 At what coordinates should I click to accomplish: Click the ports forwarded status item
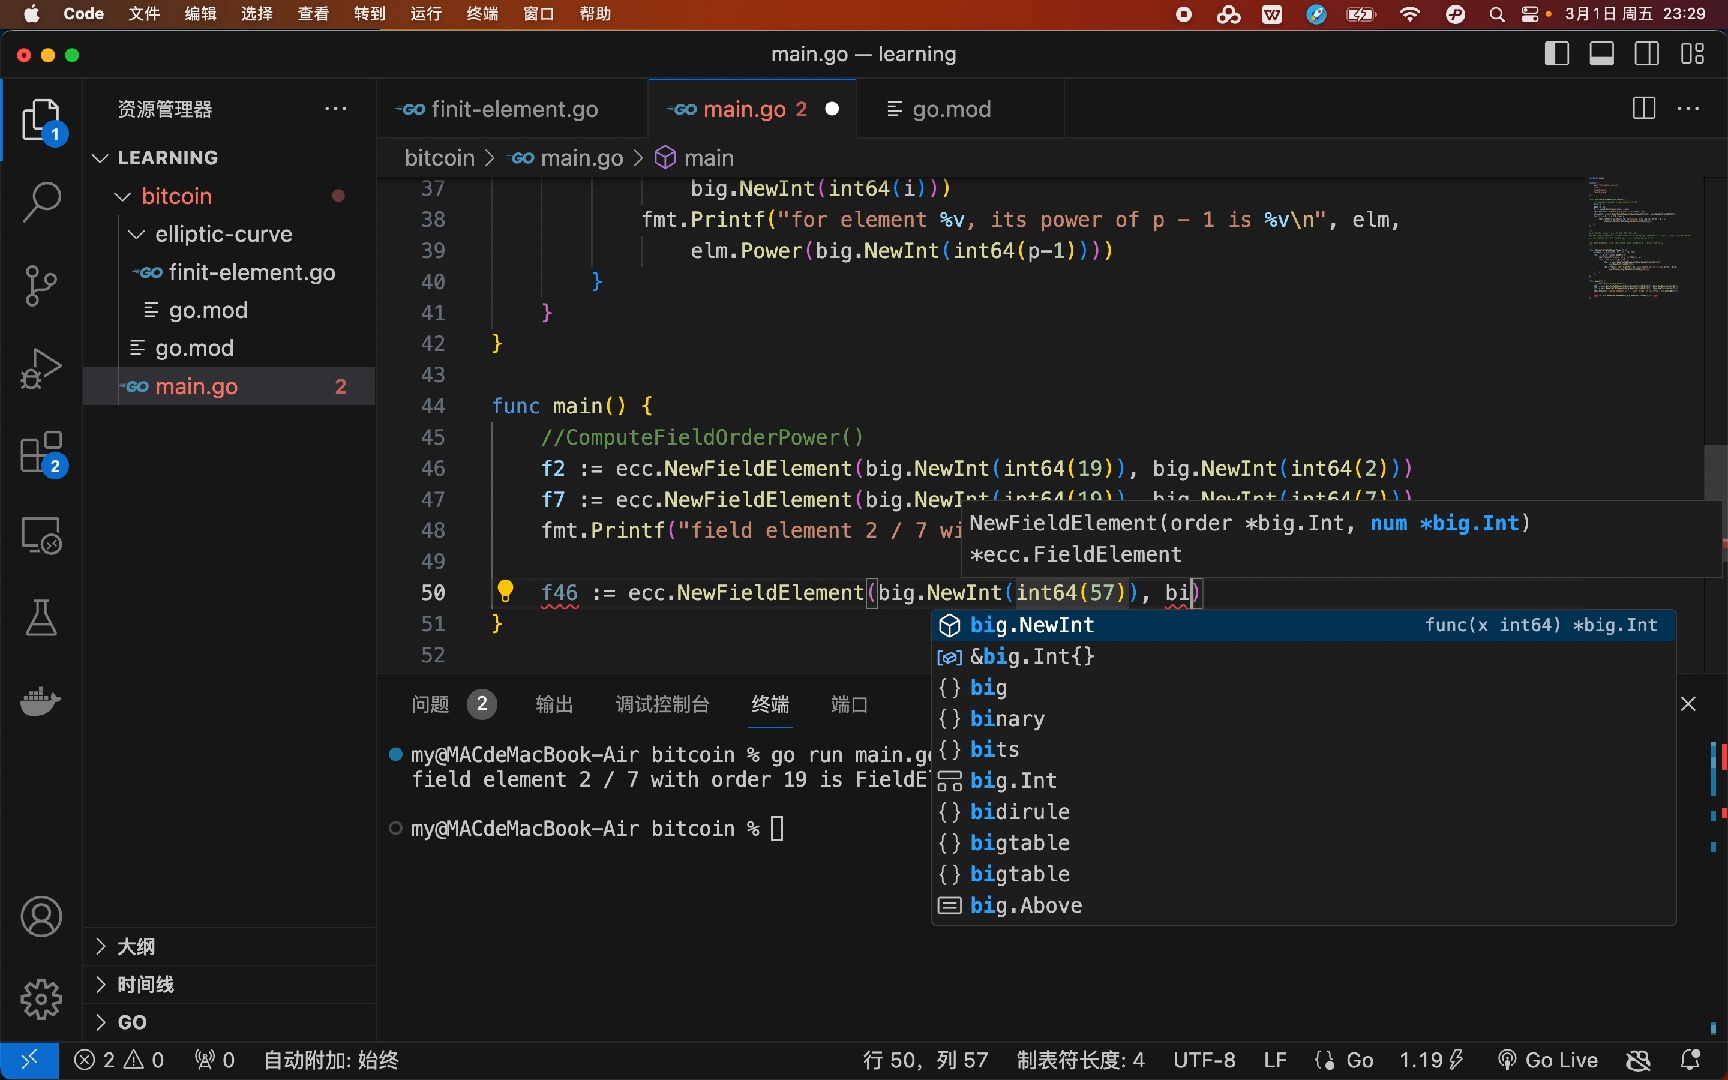pos(215,1060)
